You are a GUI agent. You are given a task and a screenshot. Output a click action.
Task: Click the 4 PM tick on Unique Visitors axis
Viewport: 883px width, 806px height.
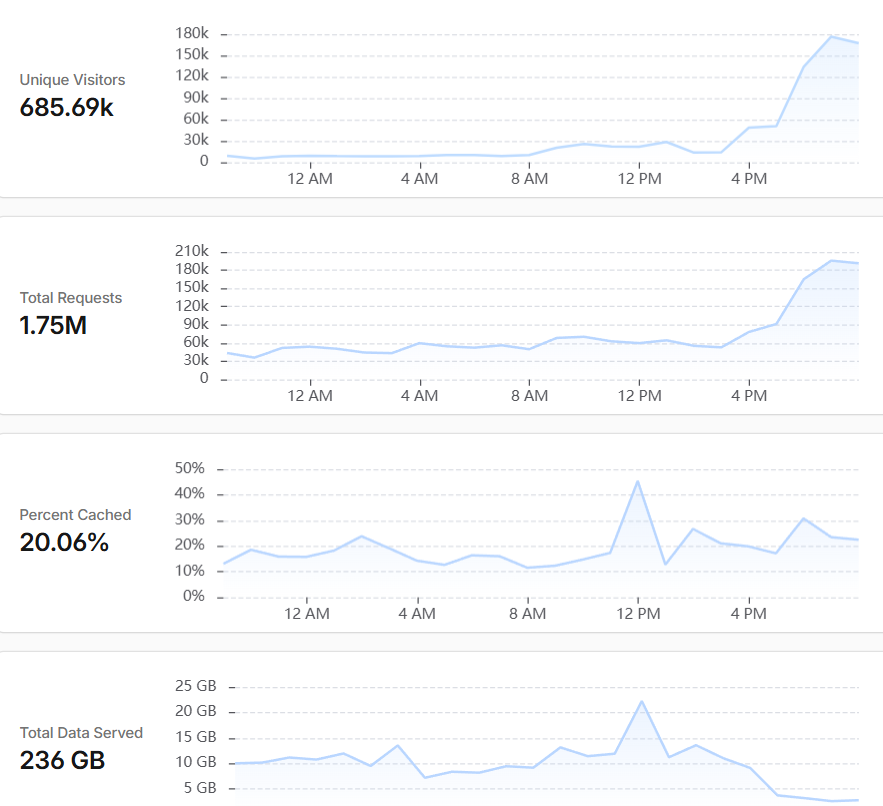click(x=749, y=179)
